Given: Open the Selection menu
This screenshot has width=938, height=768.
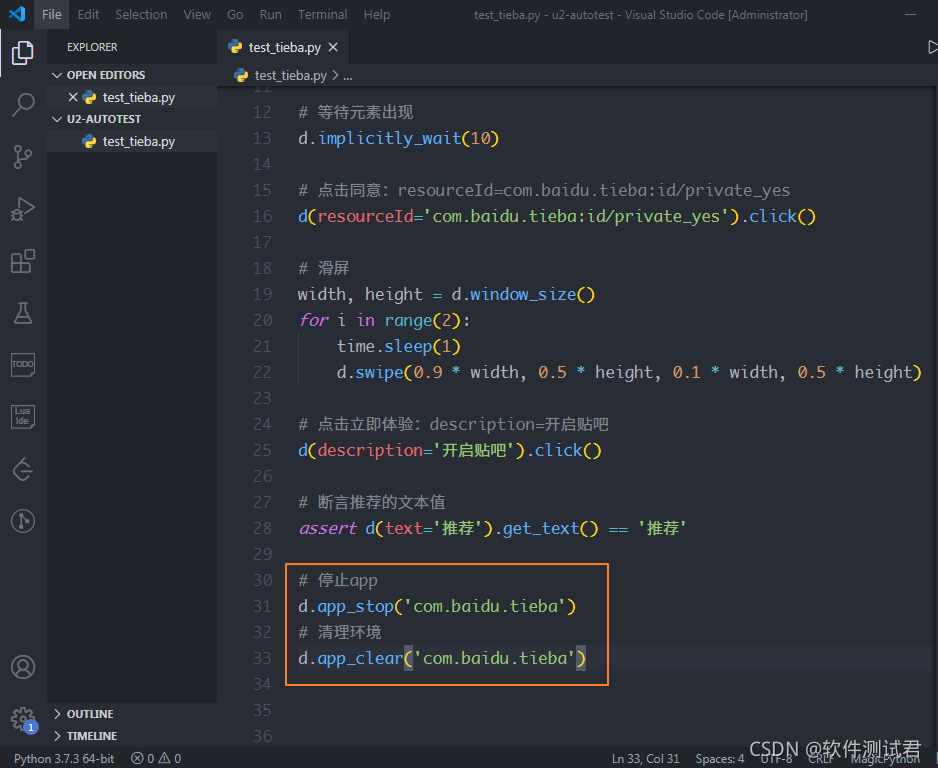Looking at the screenshot, I should [141, 14].
